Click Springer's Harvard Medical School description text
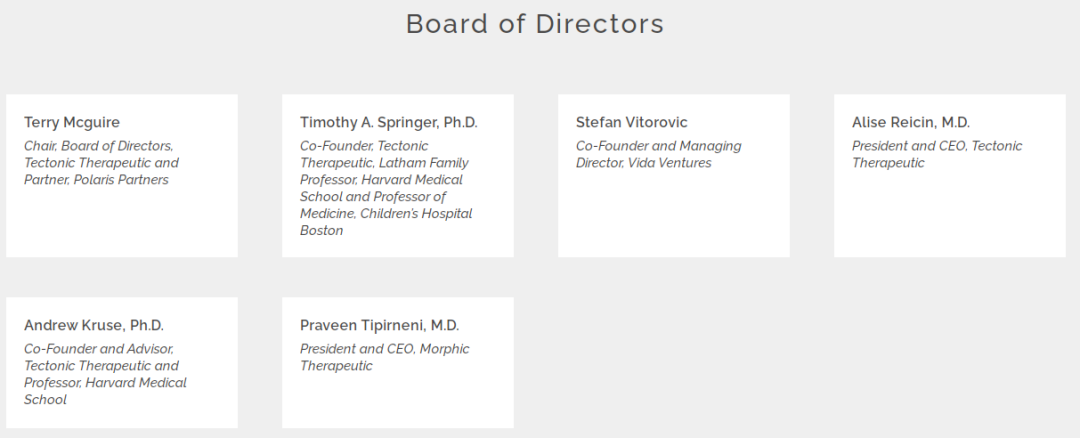Image resolution: width=1080 pixels, height=438 pixels. (x=386, y=188)
